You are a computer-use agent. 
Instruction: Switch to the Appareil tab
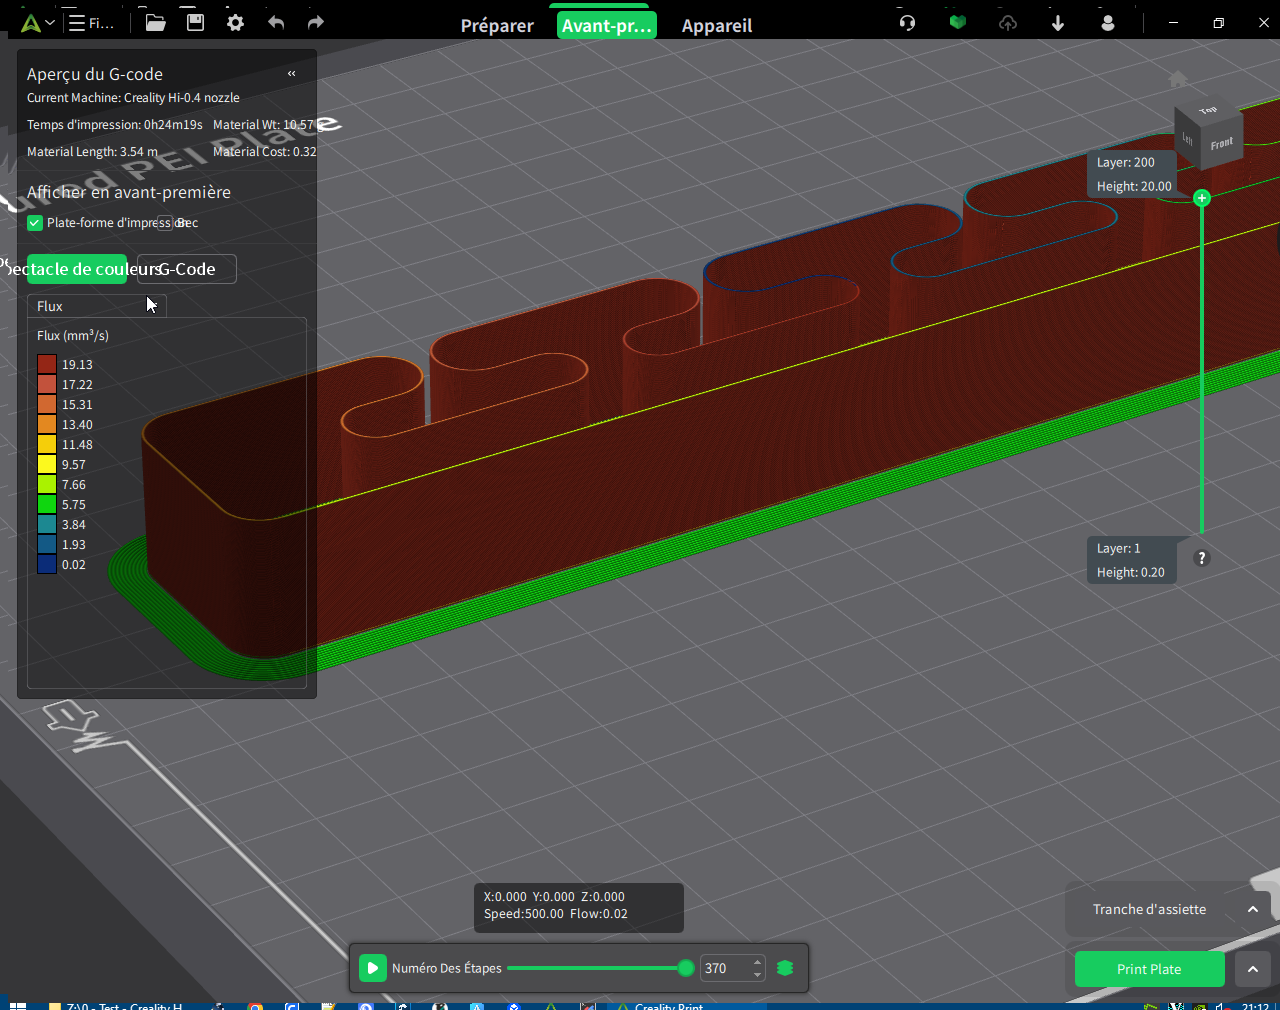pyautogui.click(x=717, y=25)
